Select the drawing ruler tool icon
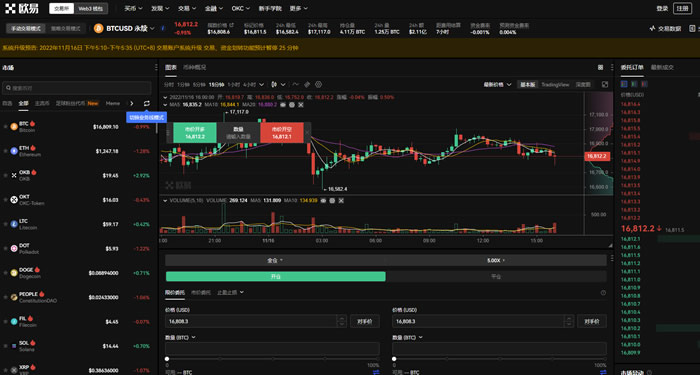This screenshot has height=375, width=700. 307,84
